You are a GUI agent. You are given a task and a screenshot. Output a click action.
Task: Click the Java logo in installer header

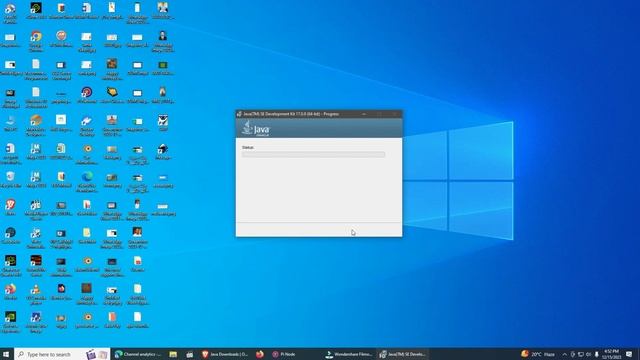[x=256, y=128]
